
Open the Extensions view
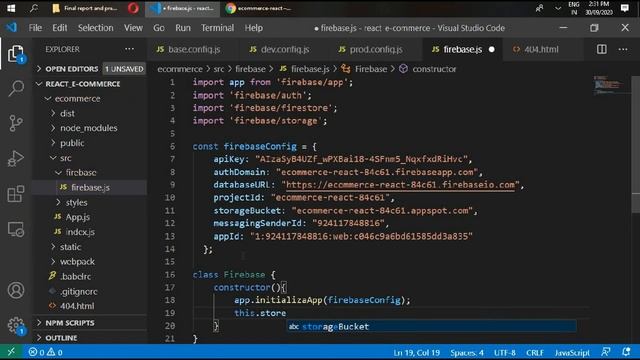[16, 194]
